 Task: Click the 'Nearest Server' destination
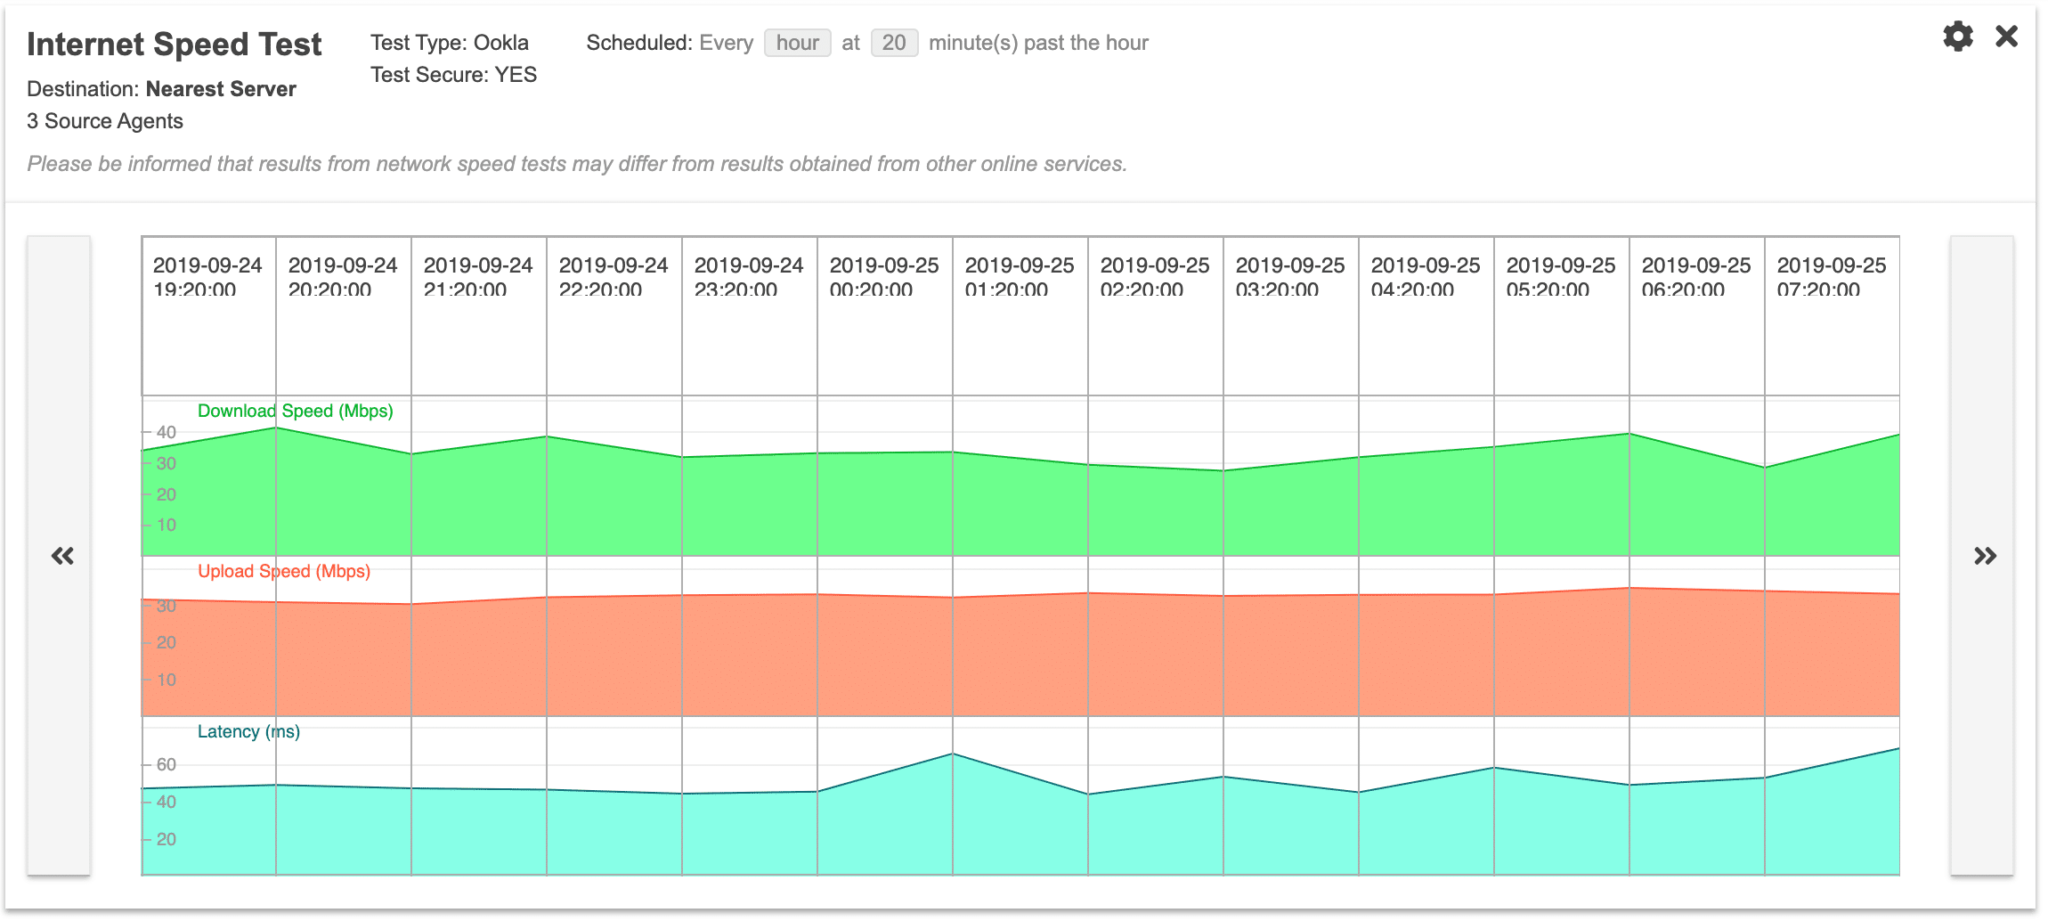tap(221, 89)
